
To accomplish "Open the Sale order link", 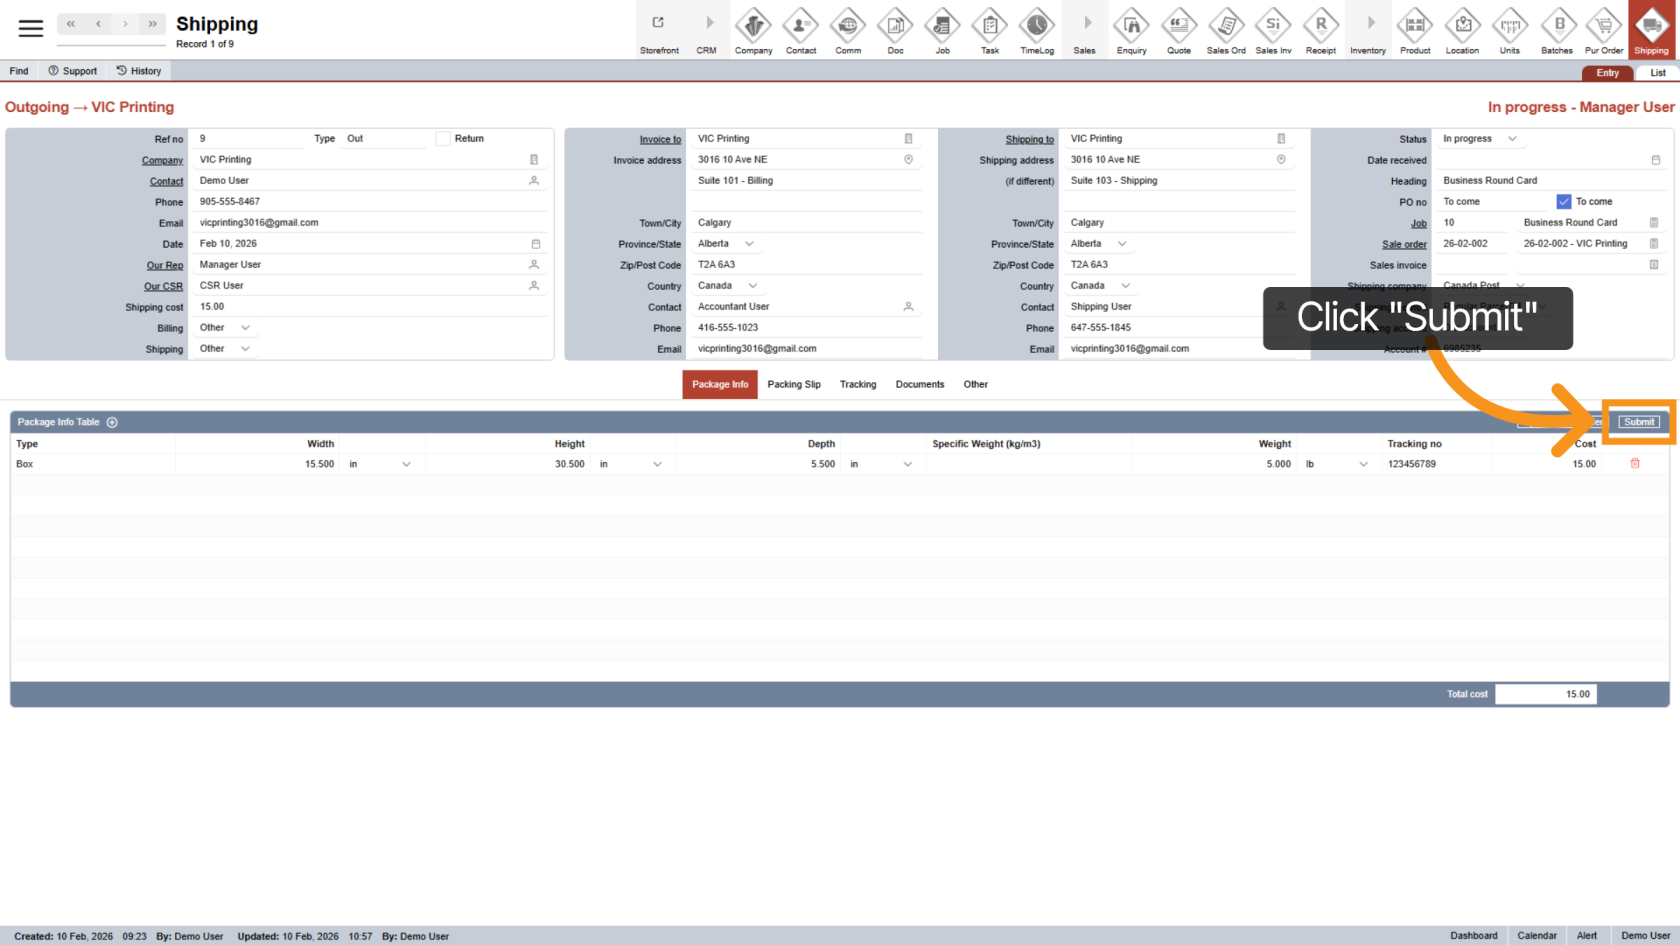I will click(1404, 244).
